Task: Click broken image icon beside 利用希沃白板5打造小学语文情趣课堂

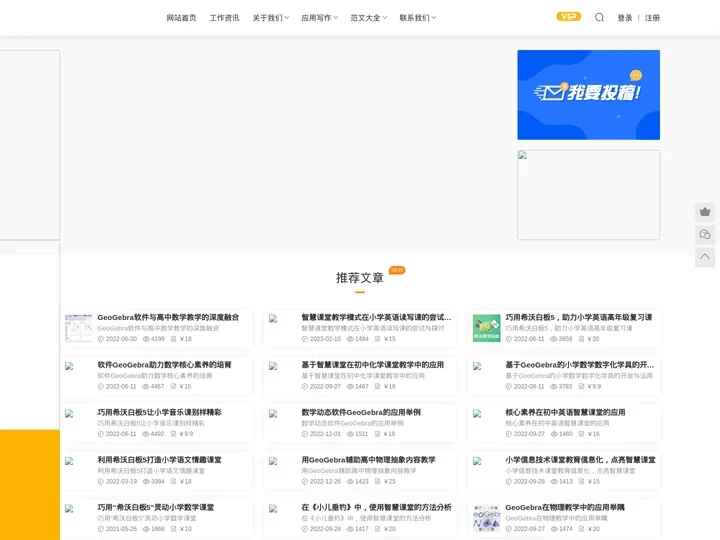Action: coord(69,461)
